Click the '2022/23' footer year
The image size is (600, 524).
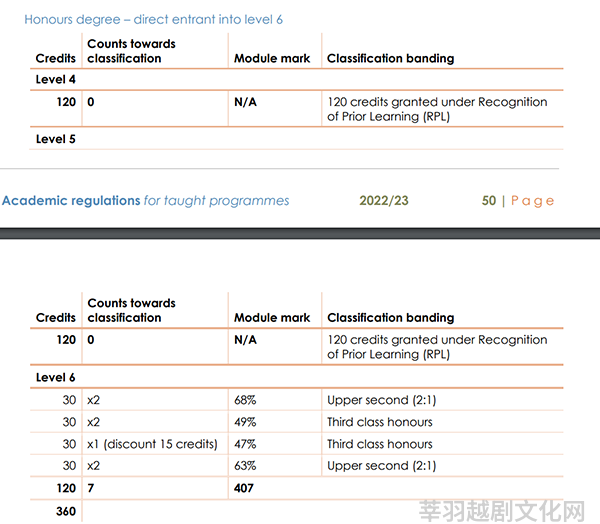pos(384,201)
